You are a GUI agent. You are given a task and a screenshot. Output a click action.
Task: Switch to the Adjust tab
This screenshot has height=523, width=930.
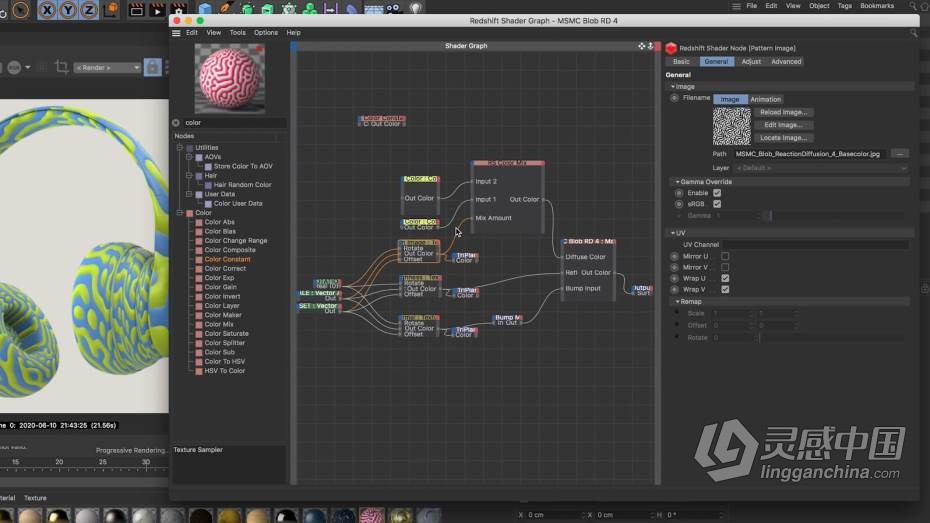tap(751, 62)
